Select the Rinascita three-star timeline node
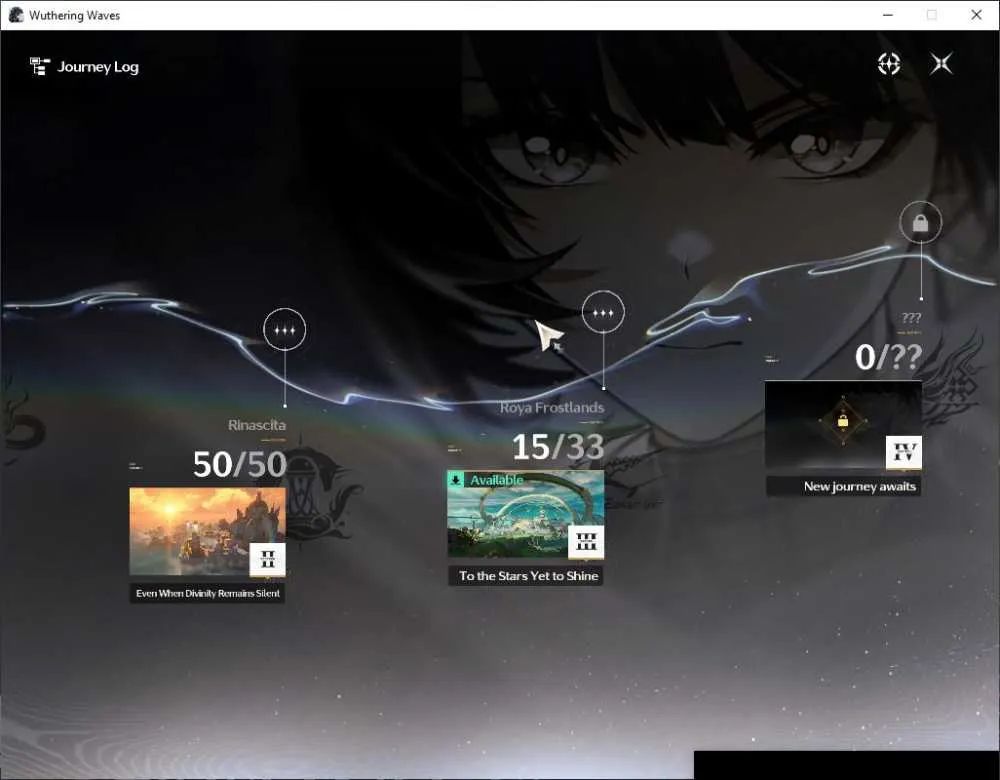 pos(284,330)
